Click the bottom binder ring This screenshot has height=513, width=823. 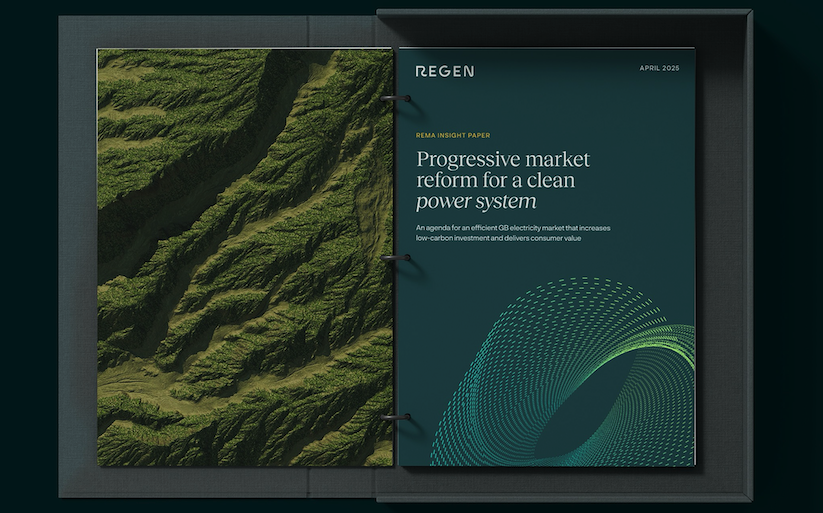point(397,417)
